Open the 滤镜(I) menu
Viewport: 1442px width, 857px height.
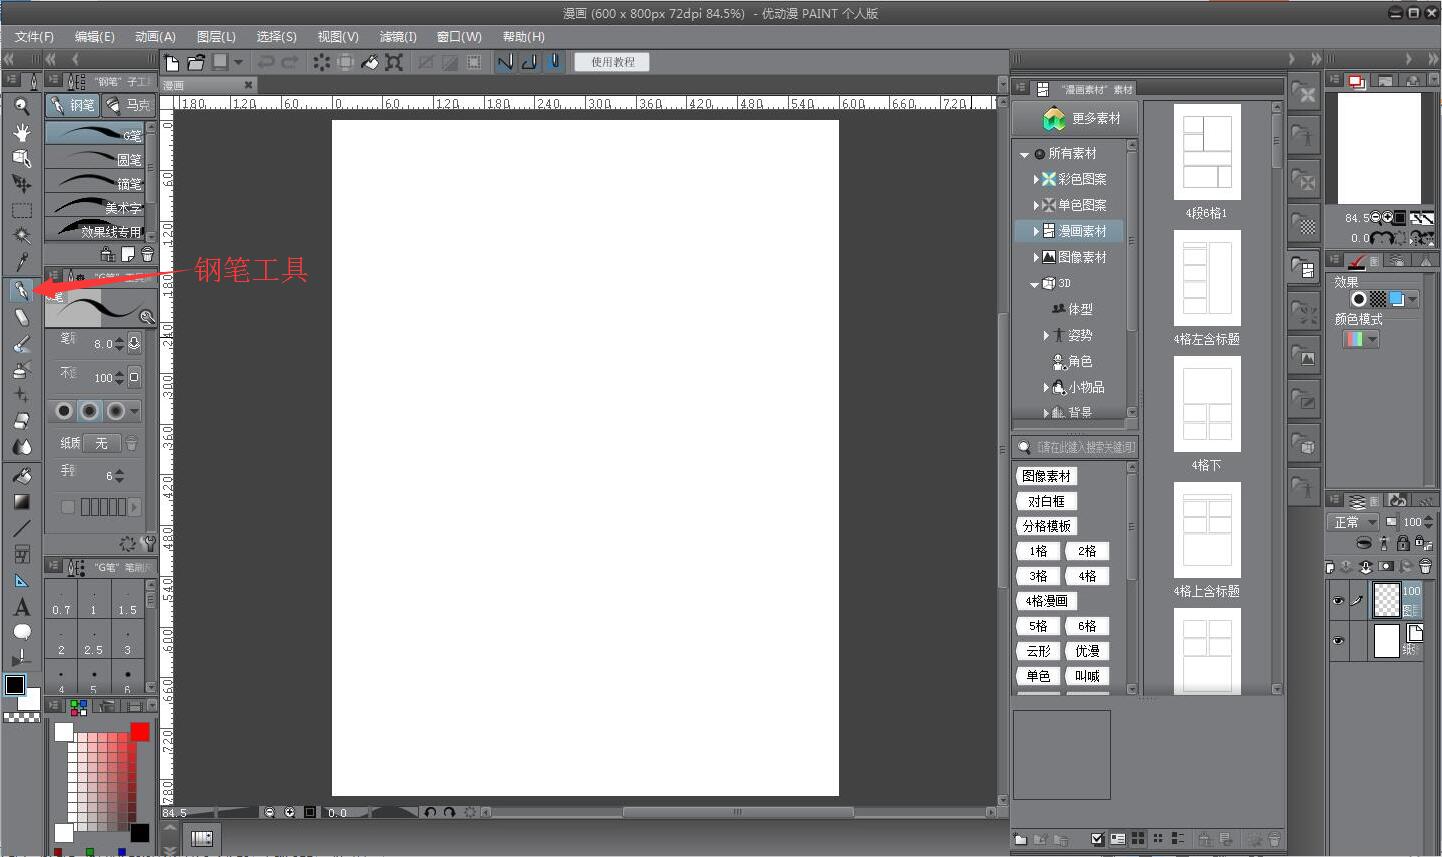[x=398, y=36]
